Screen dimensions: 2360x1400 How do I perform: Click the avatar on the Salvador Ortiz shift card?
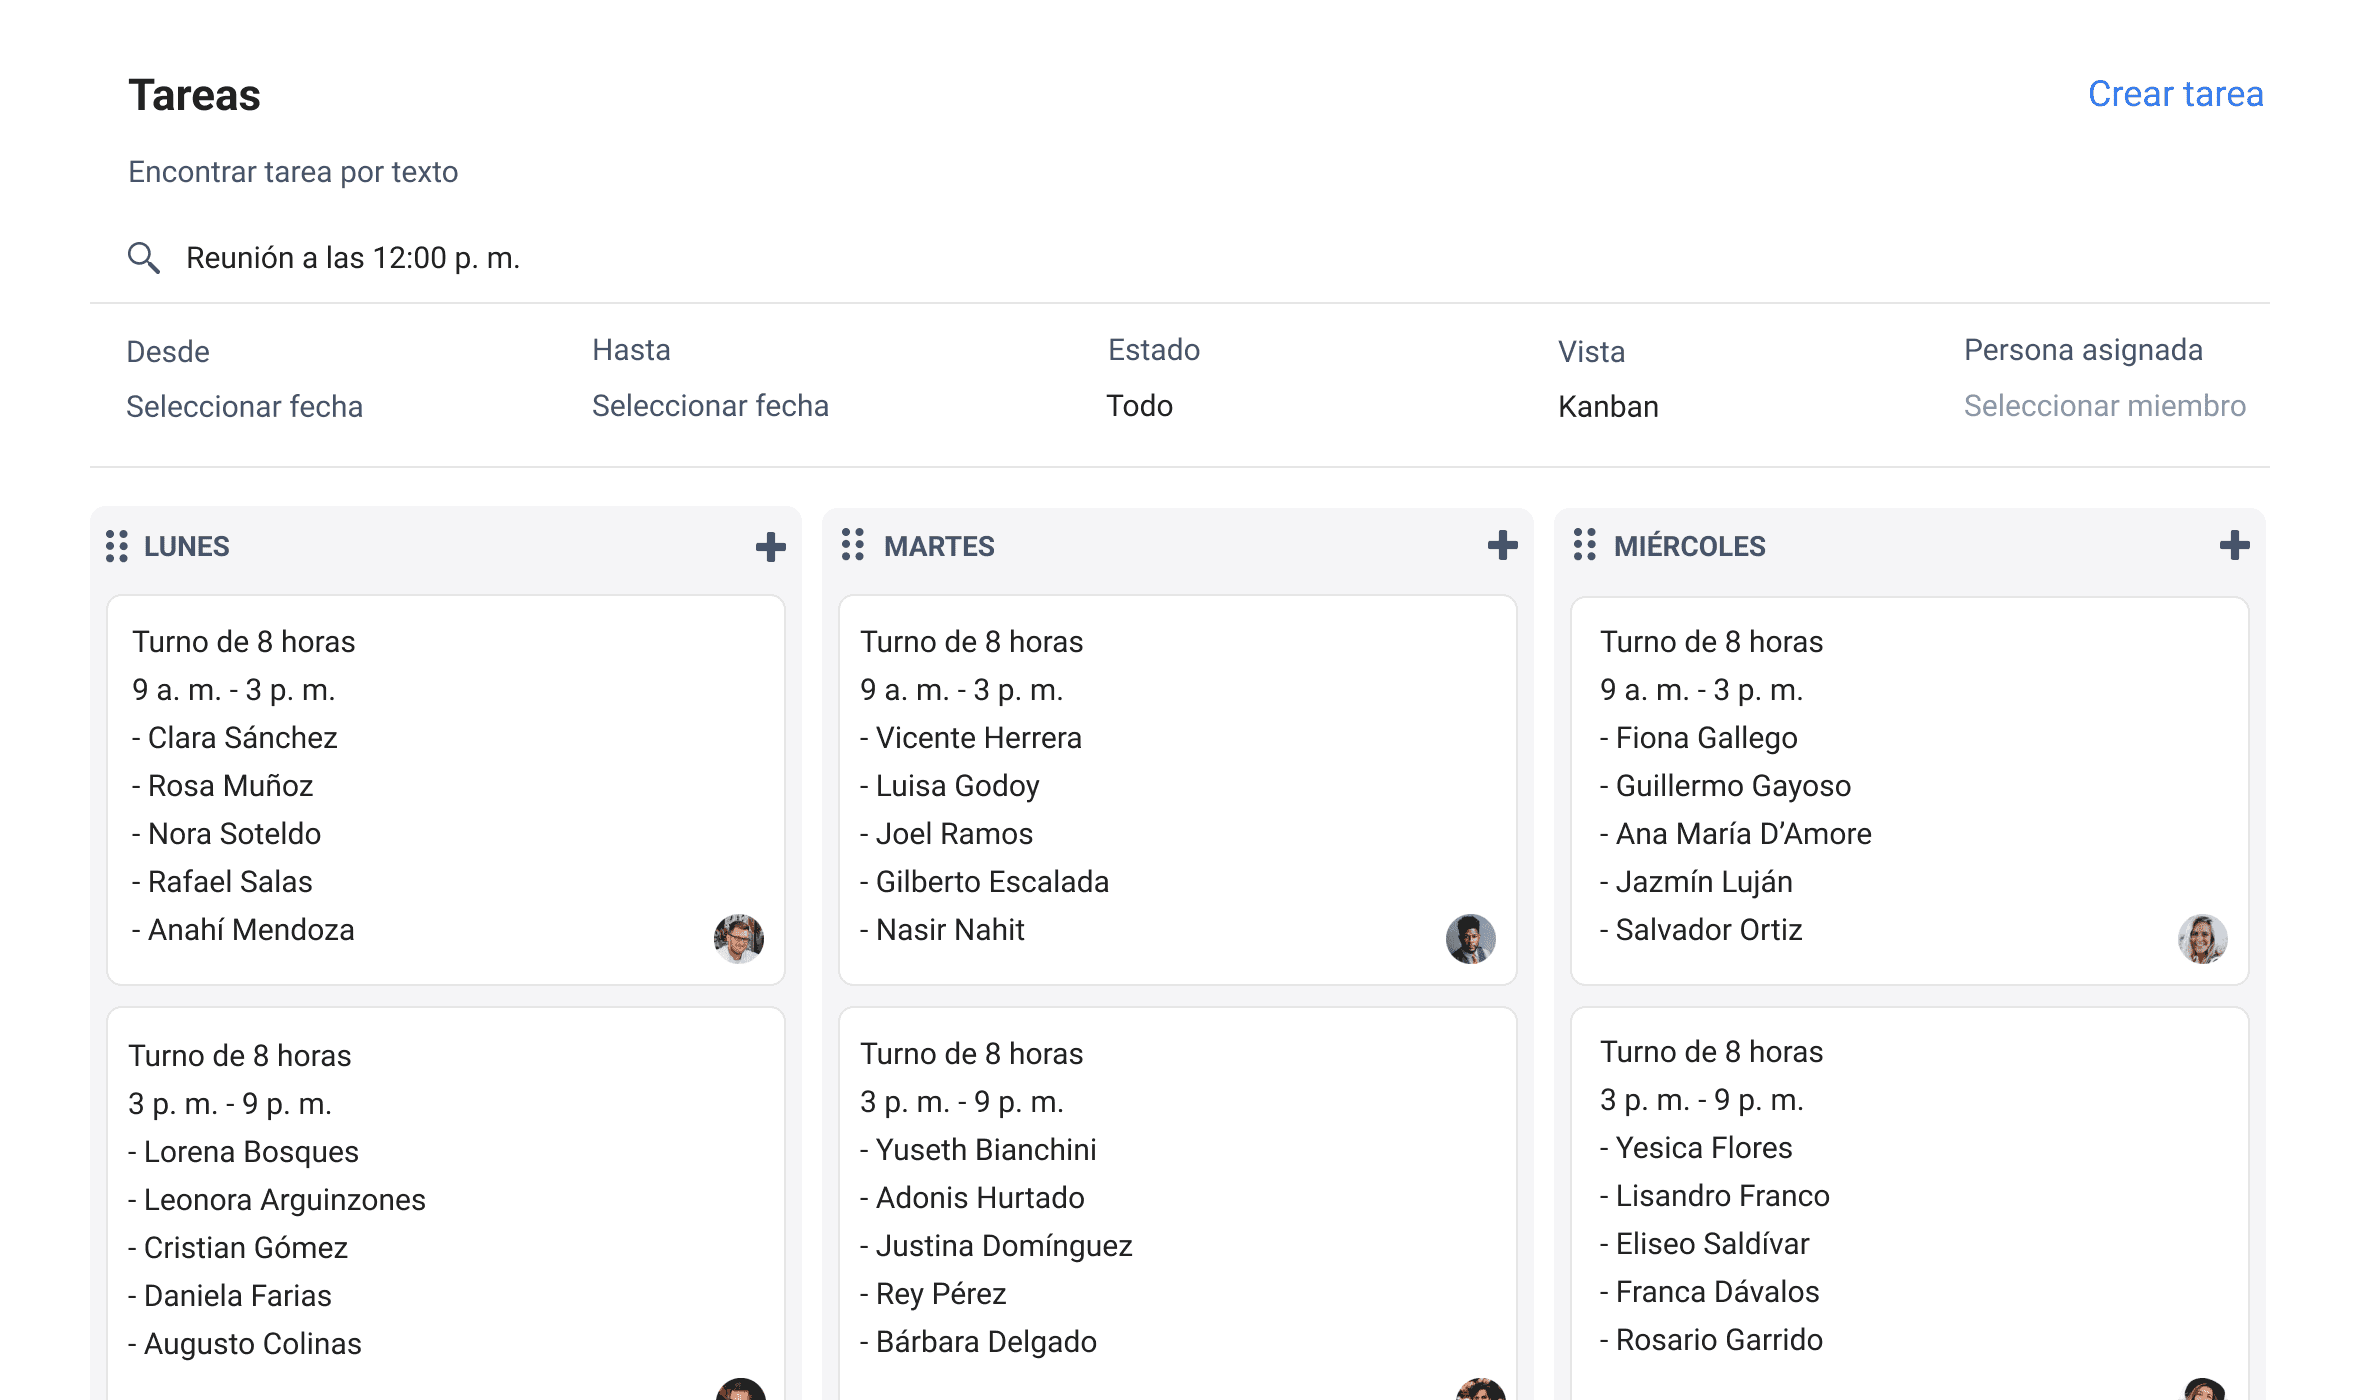pos(2201,940)
